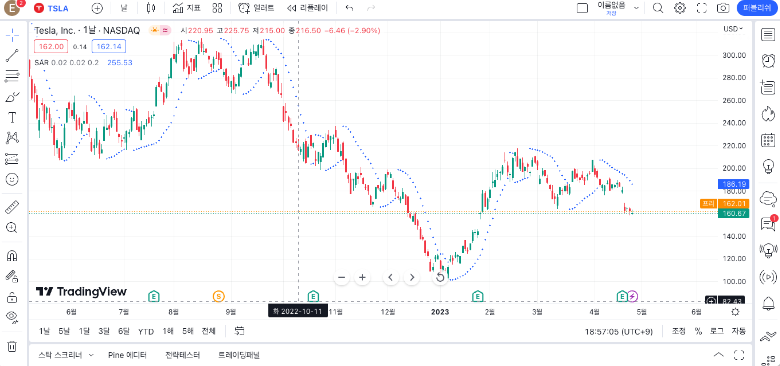Viewport: 780px width, 366px height.
Task: Select the YTD date range
Action: [146, 331]
